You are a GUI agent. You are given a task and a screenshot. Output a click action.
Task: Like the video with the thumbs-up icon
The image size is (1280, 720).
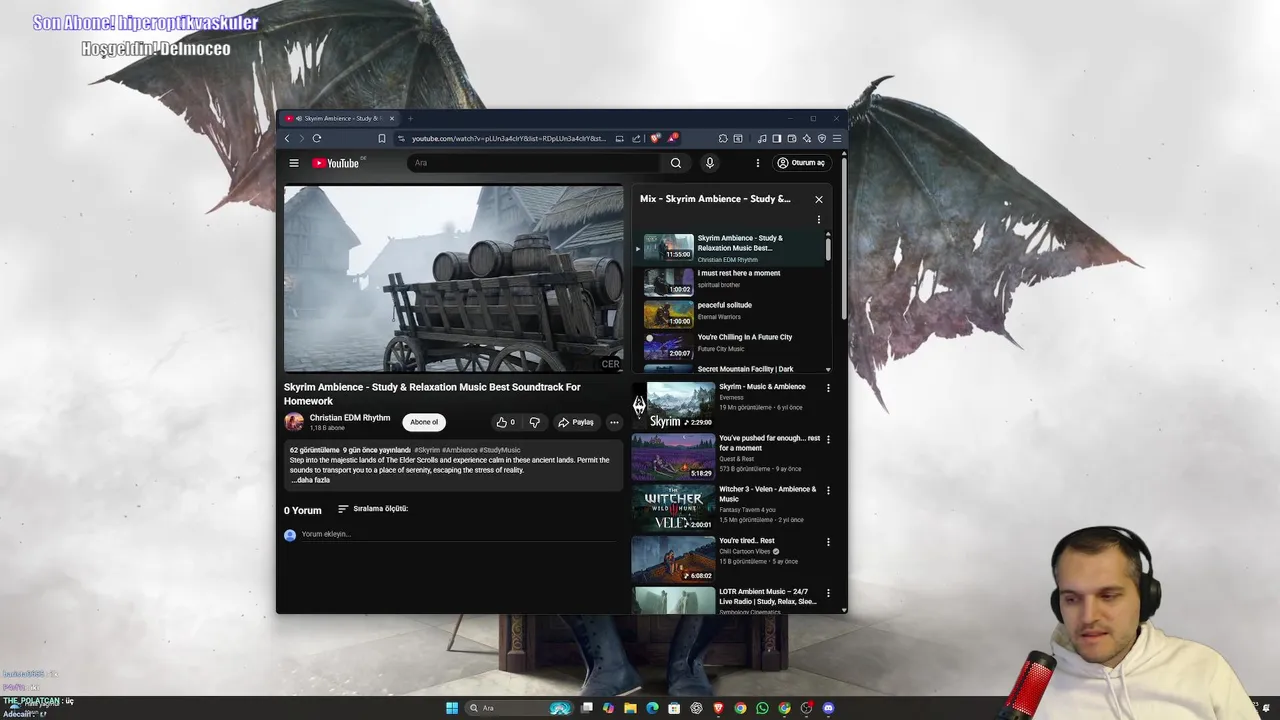pyautogui.click(x=506, y=422)
